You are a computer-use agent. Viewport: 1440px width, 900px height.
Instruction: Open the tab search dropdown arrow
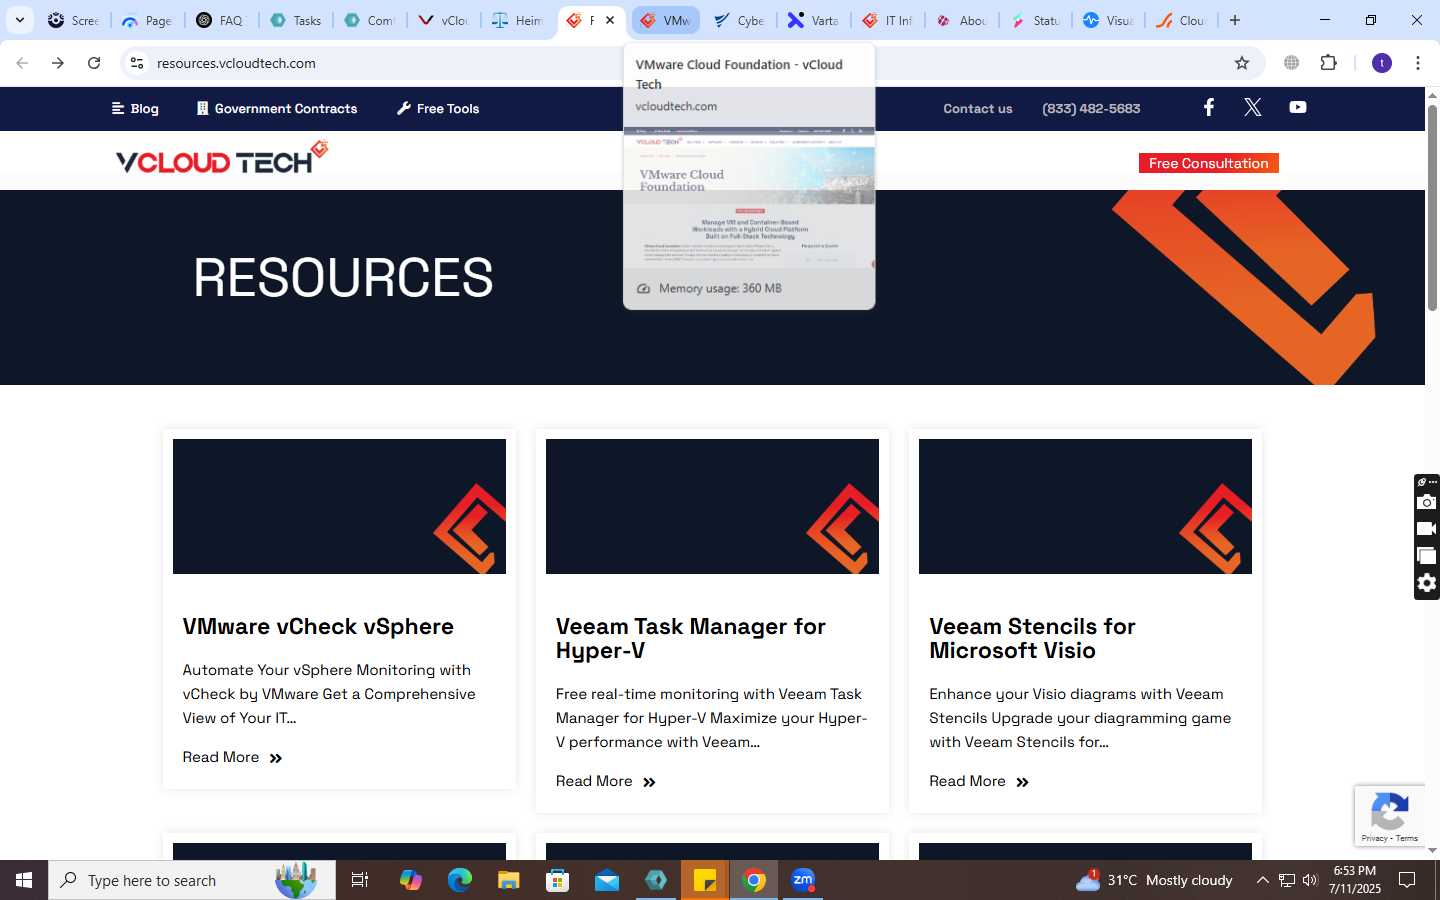click(x=19, y=20)
